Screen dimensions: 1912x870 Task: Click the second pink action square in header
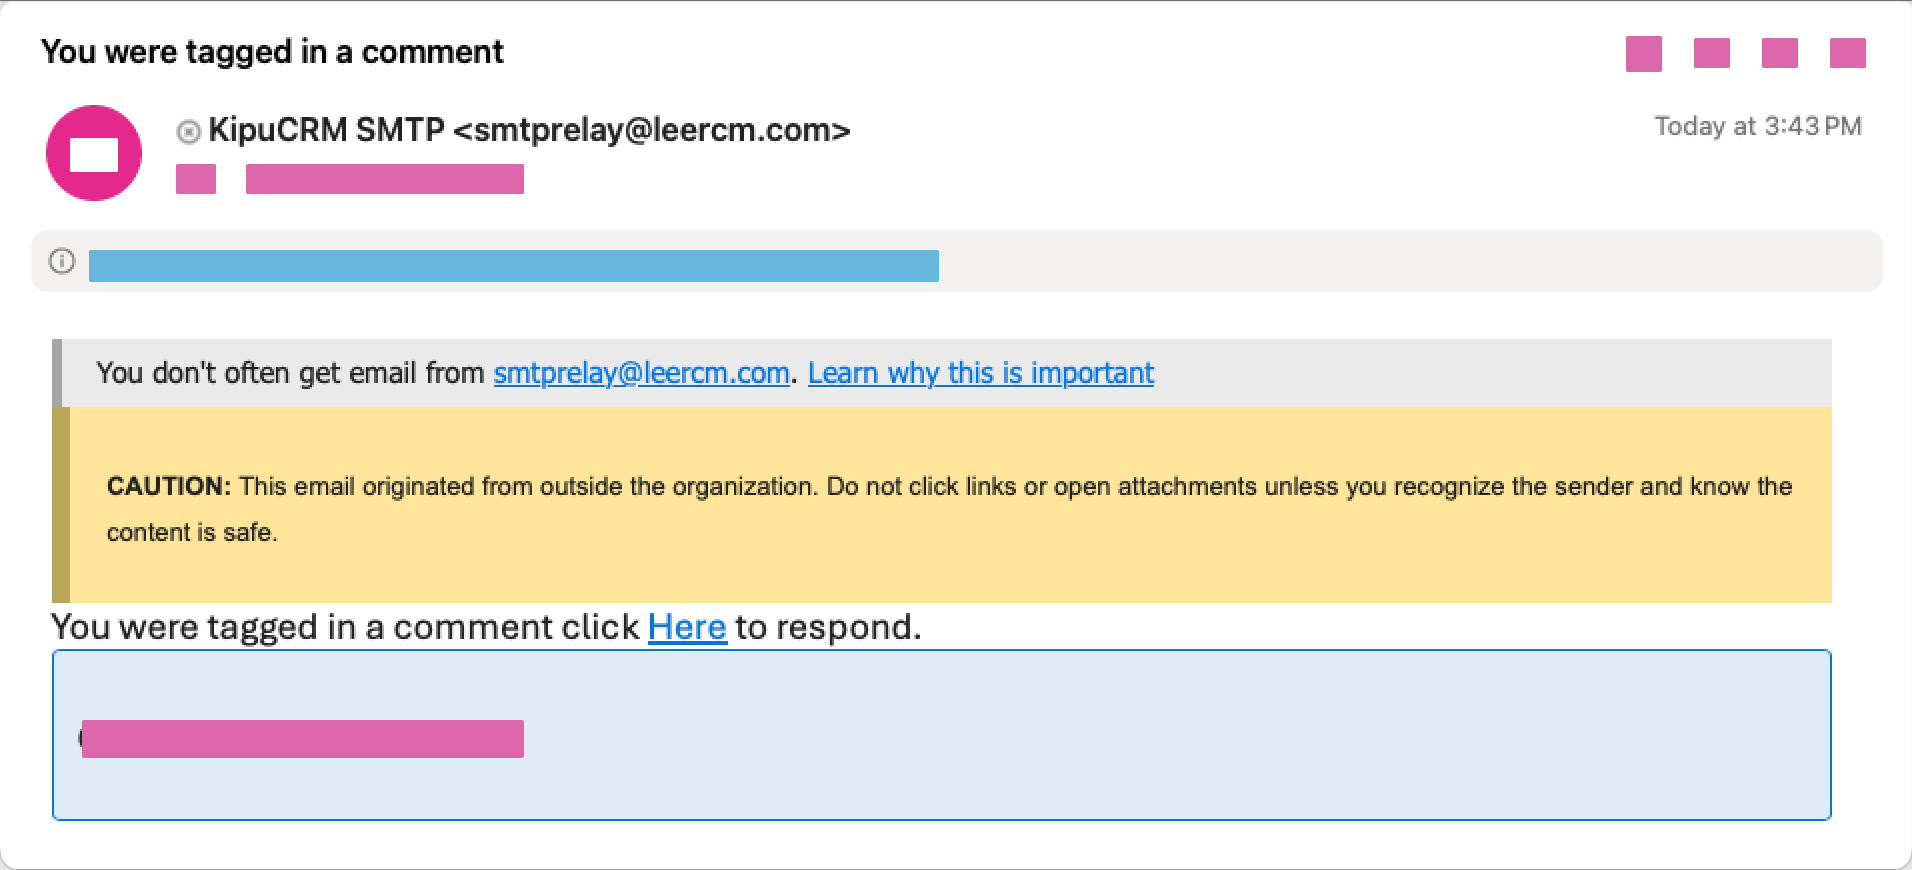tap(1711, 53)
